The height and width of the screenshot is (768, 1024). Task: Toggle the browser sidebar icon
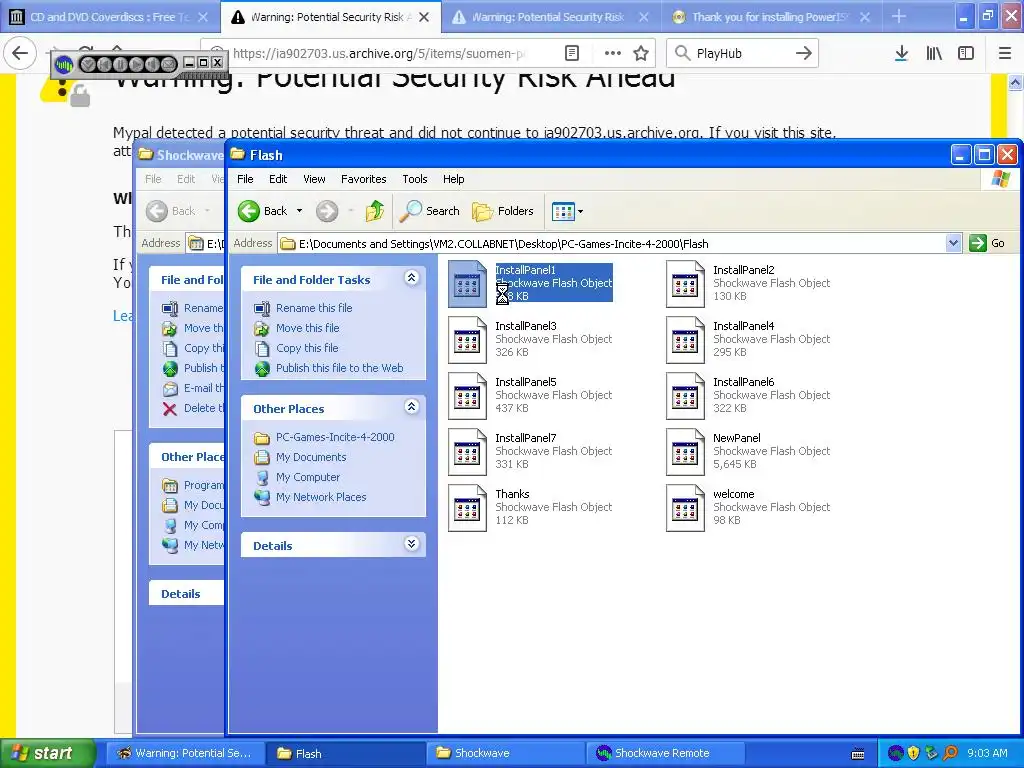pyautogui.click(x=966, y=54)
